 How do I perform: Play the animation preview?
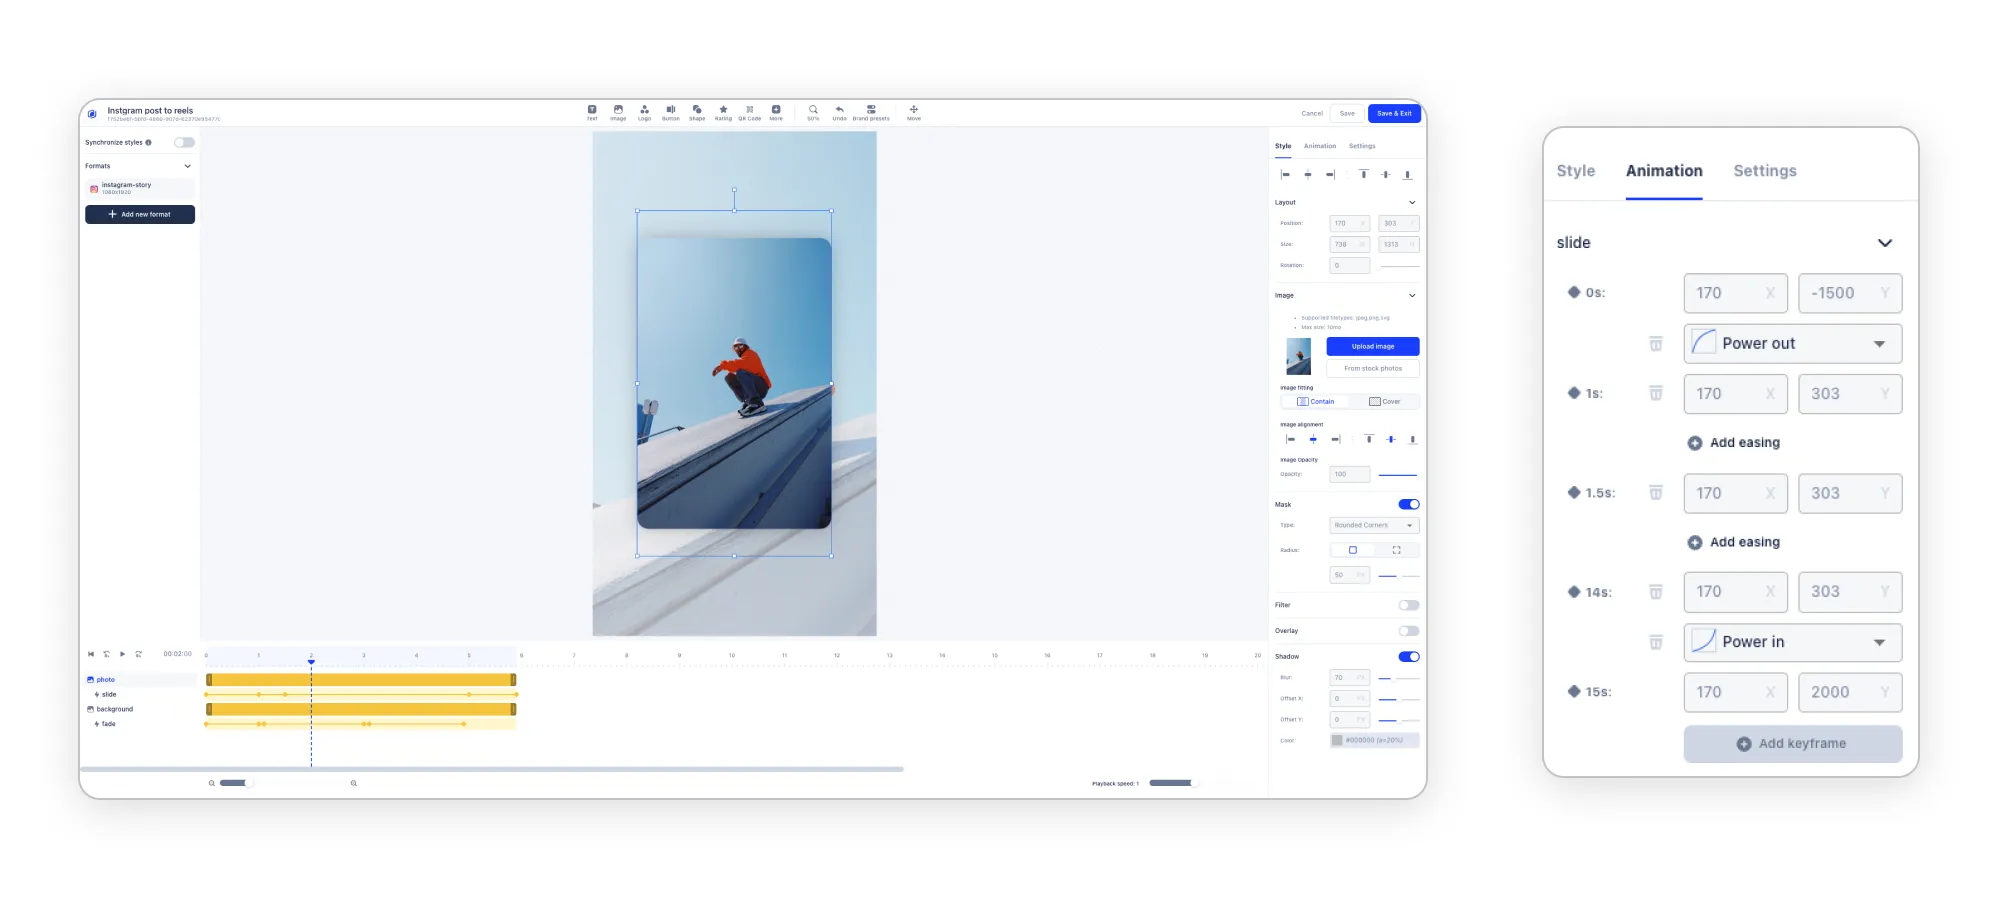tap(123, 654)
